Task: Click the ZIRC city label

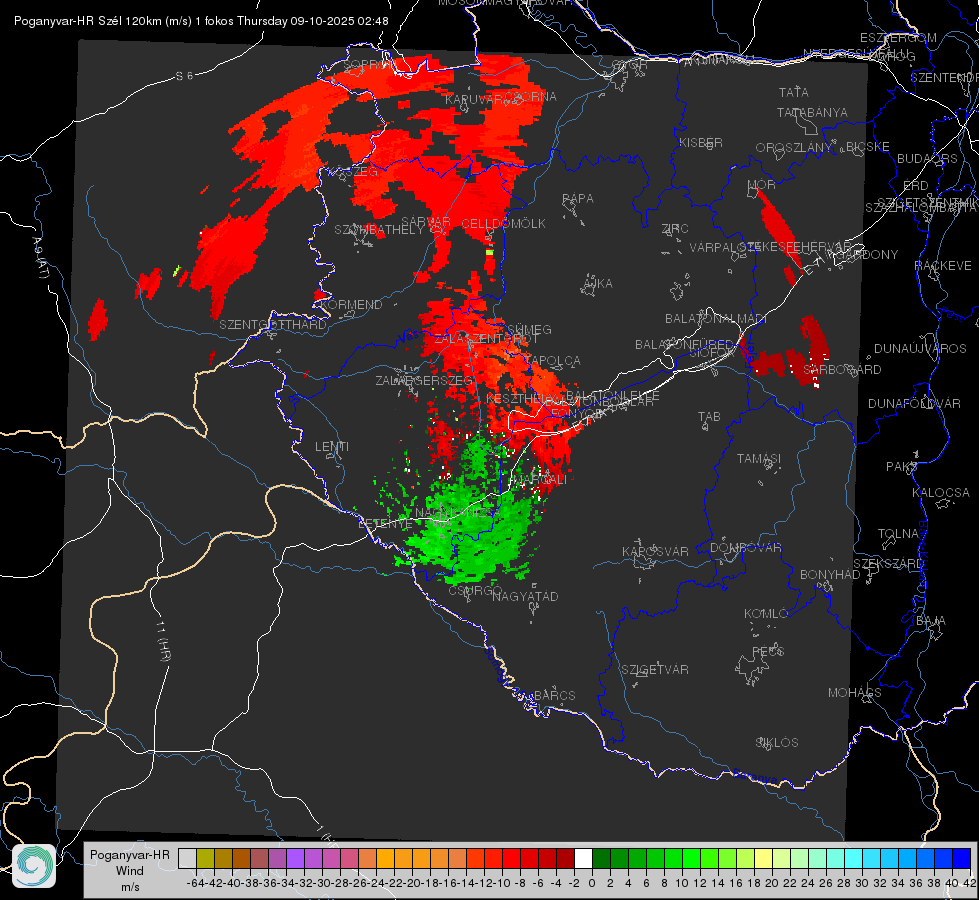Action: [675, 229]
